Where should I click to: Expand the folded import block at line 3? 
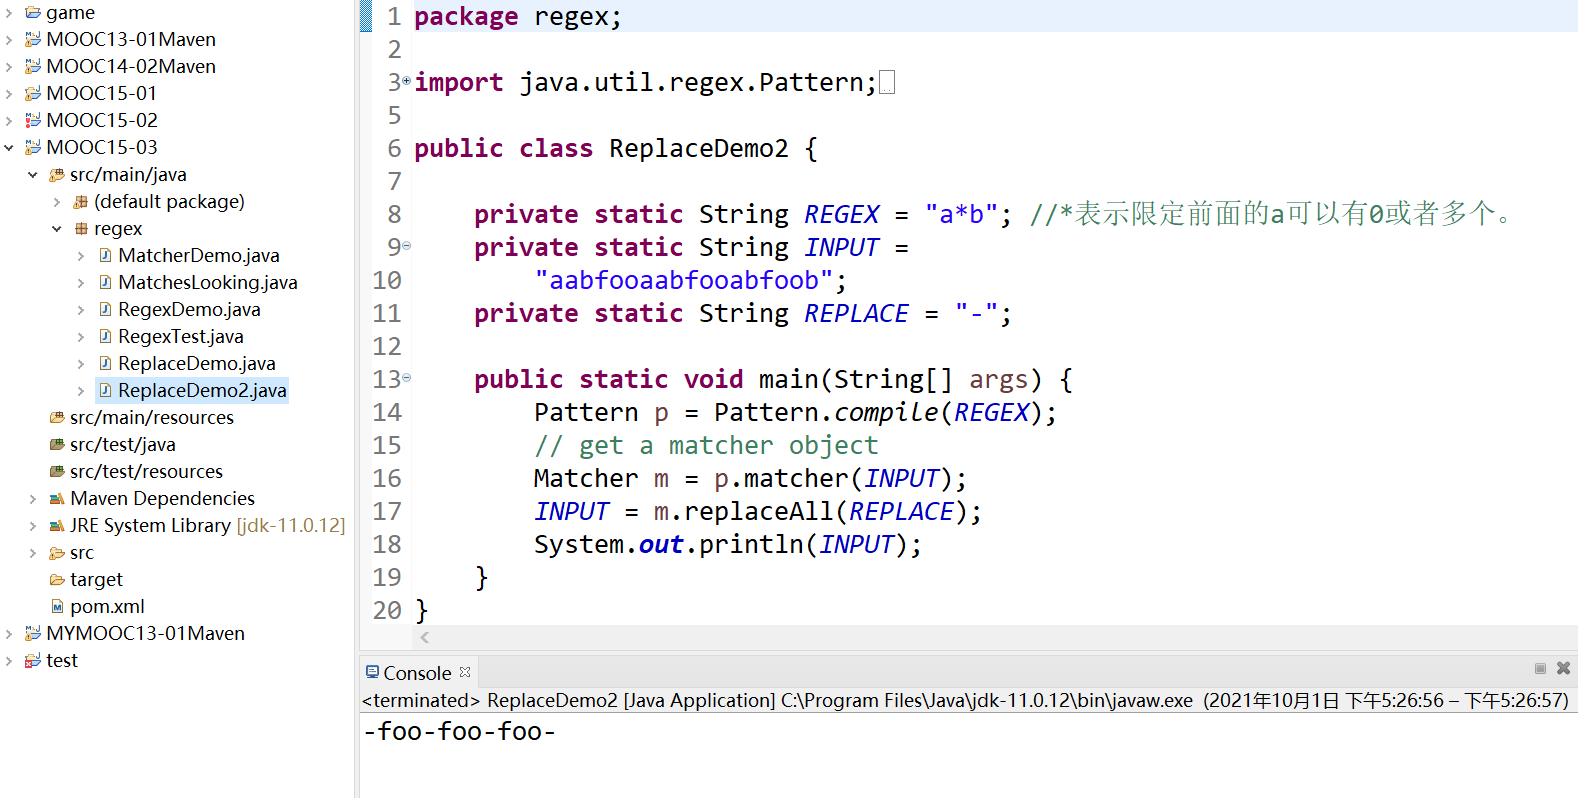406,81
